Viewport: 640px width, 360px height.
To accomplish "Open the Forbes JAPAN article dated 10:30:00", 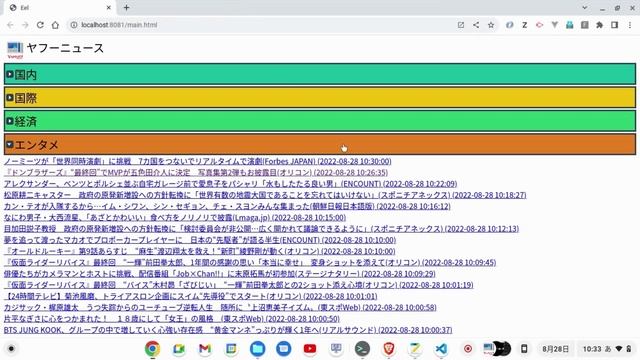I will pyautogui.click(x=198, y=161).
